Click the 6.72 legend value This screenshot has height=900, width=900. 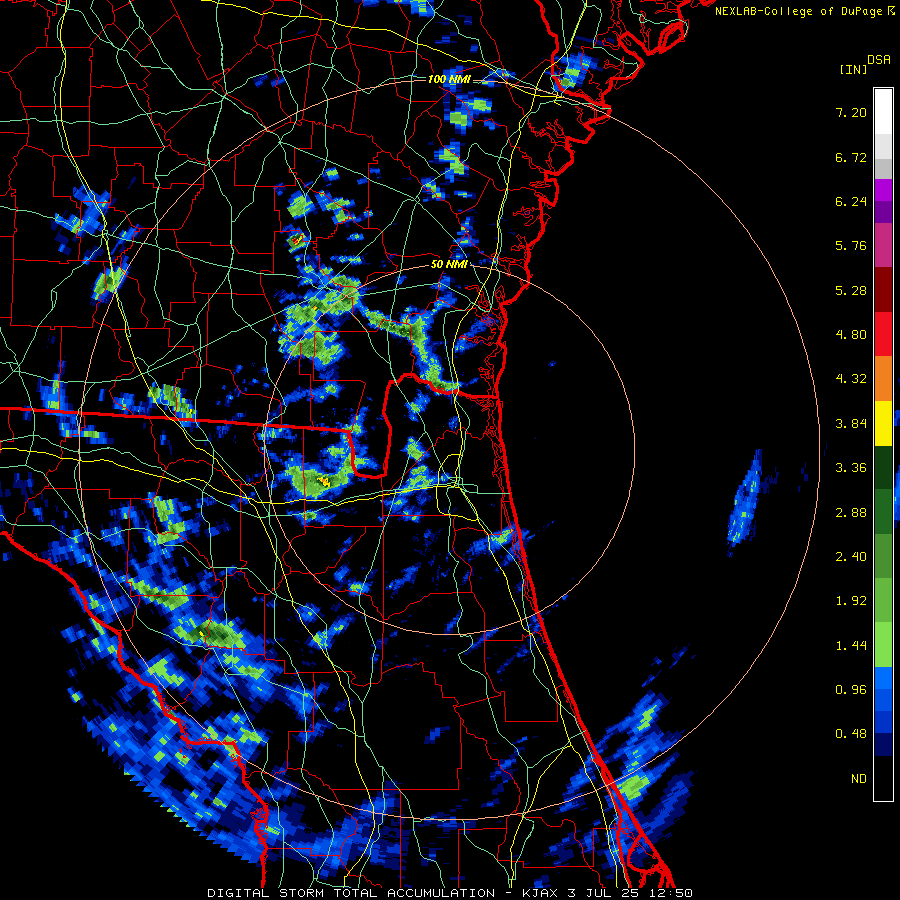851,157
